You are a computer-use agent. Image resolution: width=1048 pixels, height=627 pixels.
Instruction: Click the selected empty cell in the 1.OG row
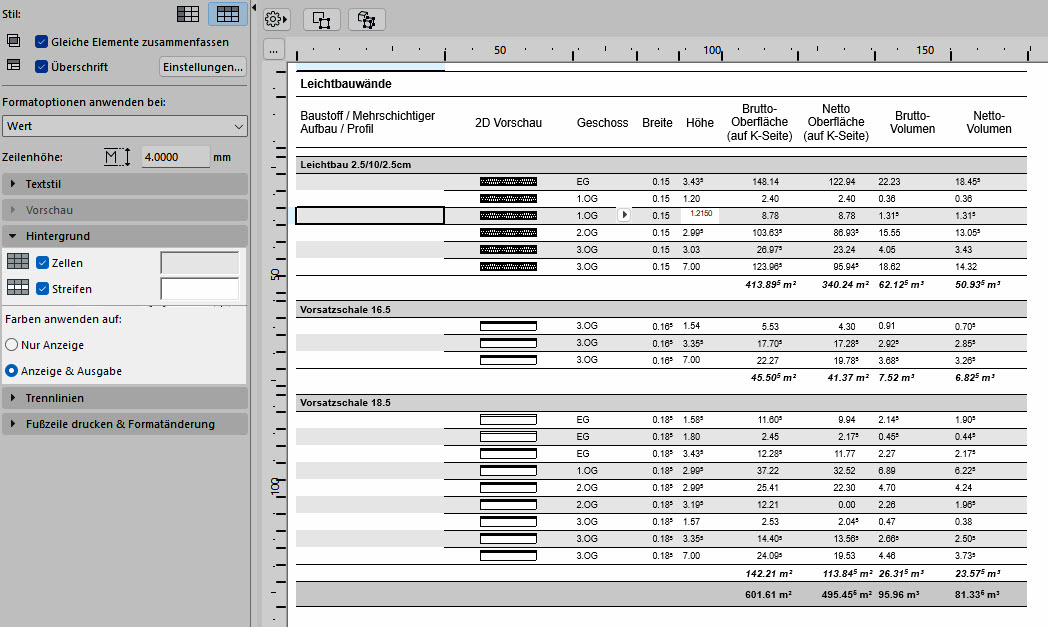[x=370, y=215]
